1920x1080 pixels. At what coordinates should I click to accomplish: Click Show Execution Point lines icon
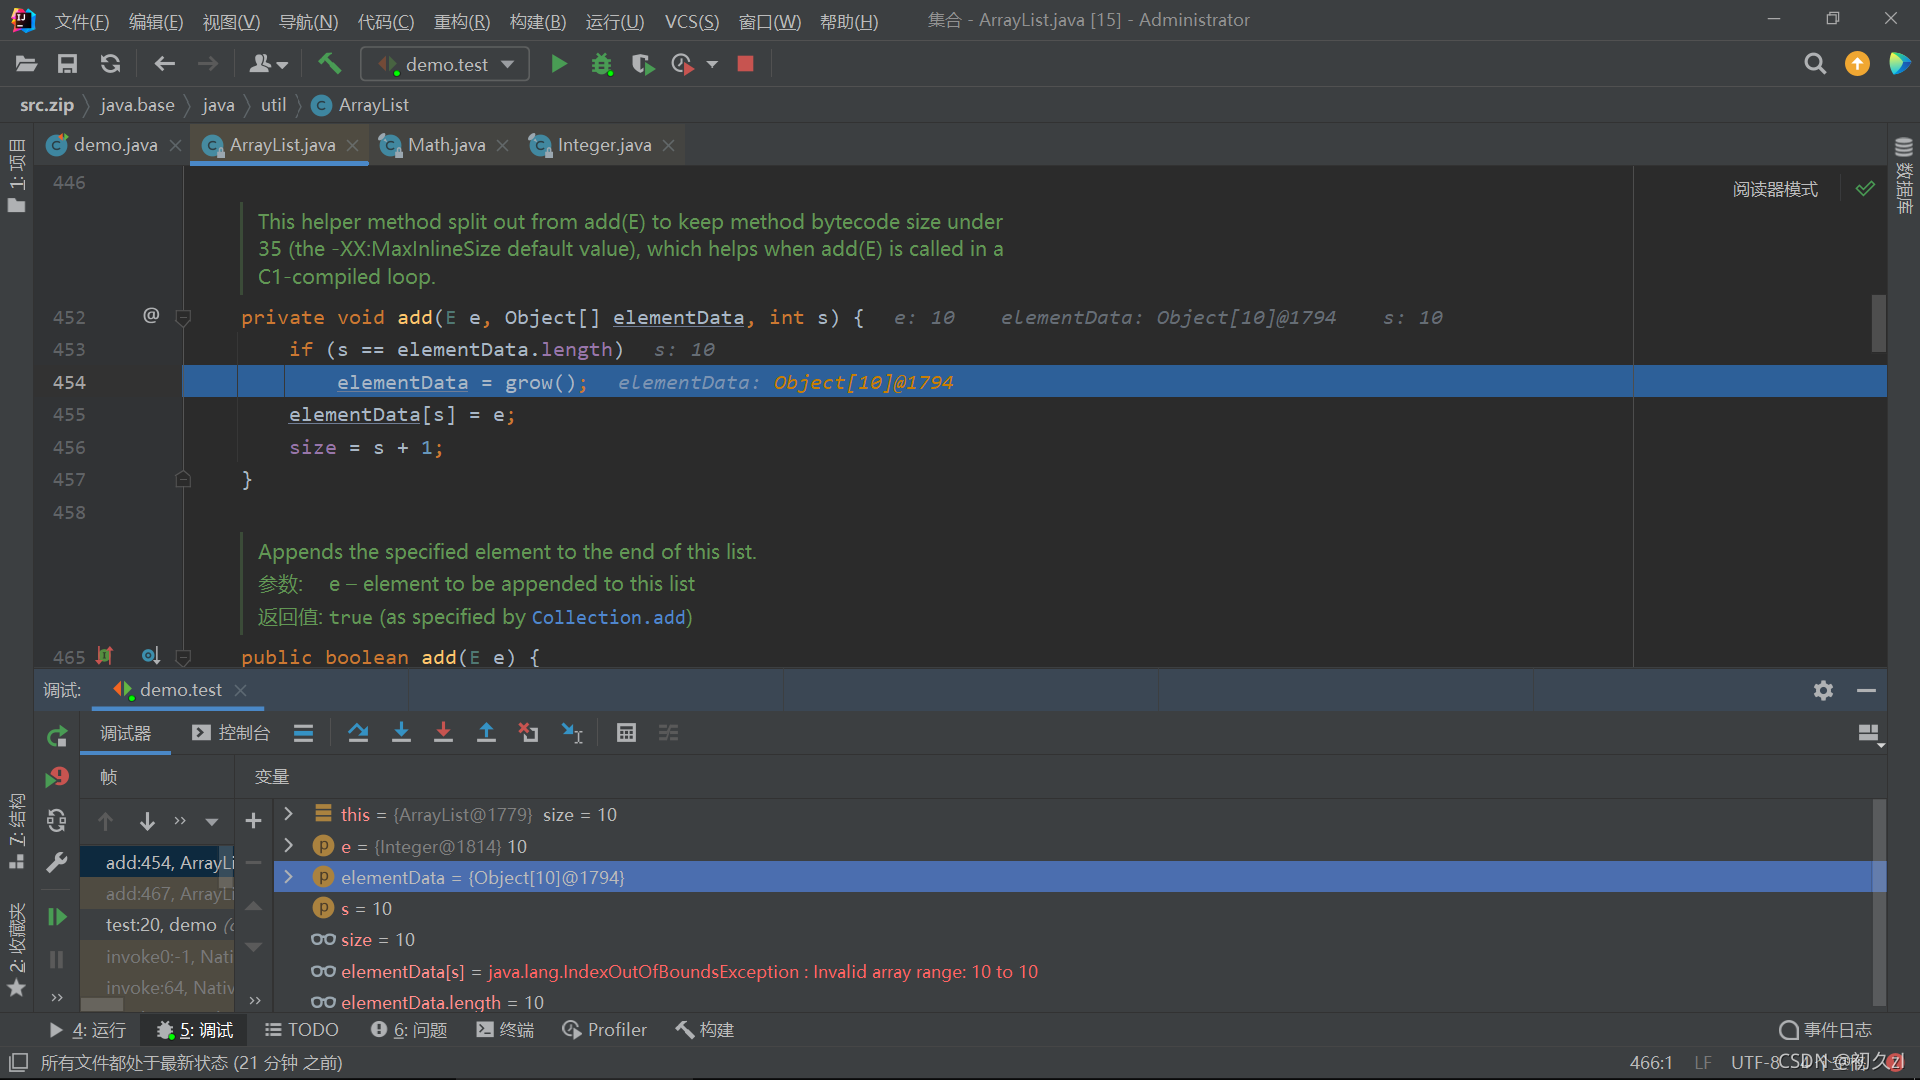303,733
